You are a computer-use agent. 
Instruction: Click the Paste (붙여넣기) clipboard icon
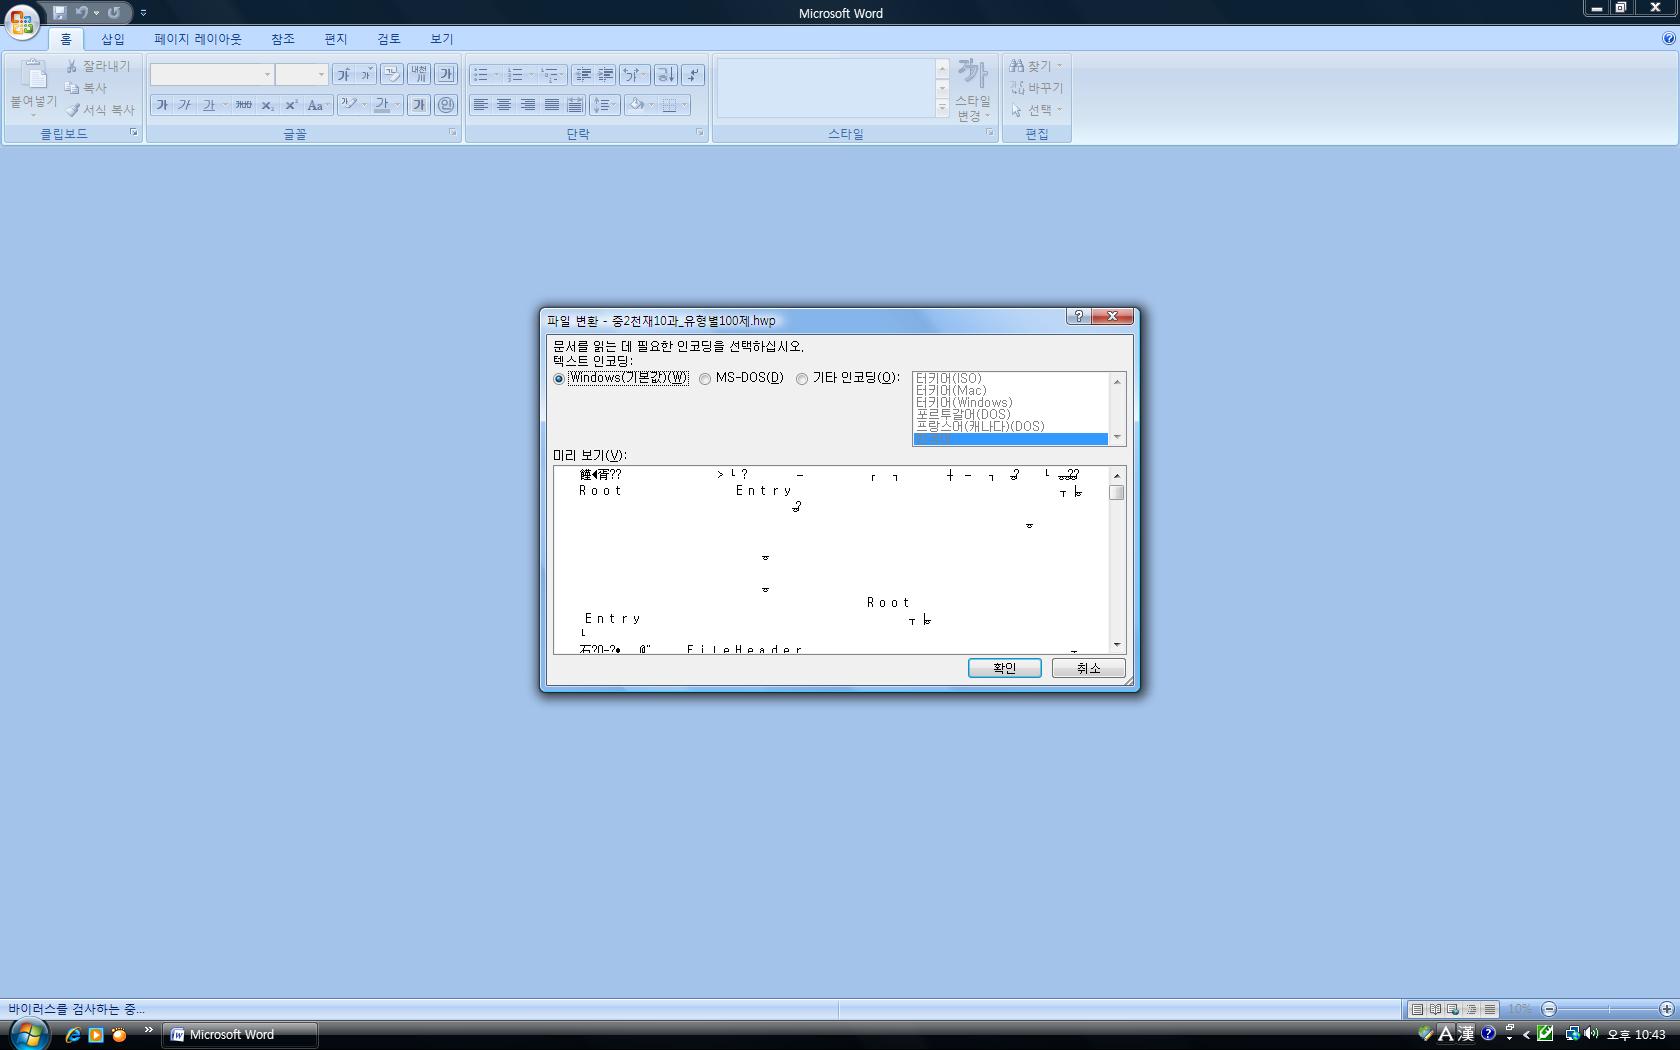pyautogui.click(x=33, y=75)
